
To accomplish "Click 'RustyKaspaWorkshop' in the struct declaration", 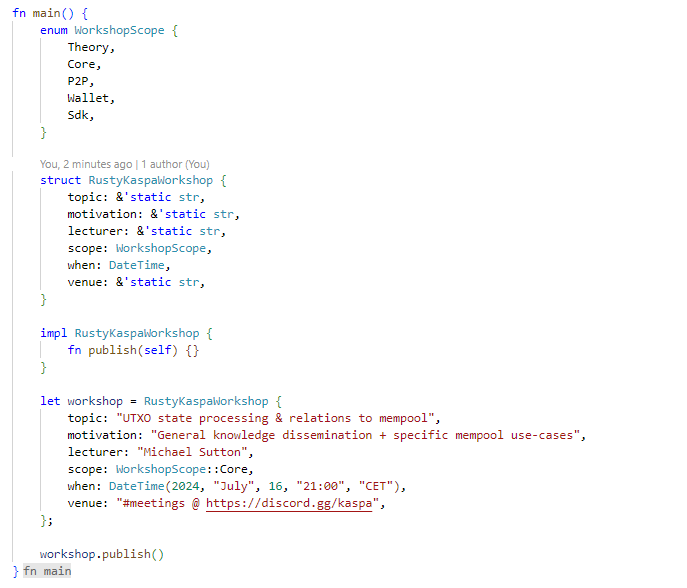I will (151, 181).
